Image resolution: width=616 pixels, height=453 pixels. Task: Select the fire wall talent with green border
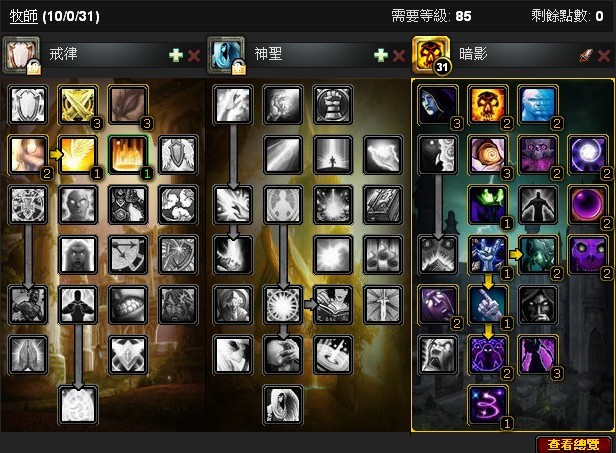(128, 155)
